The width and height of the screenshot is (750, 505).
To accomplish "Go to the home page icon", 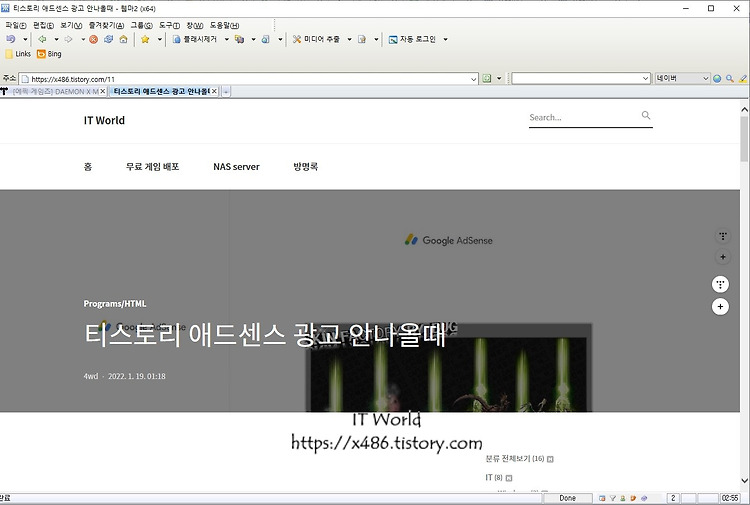I will click(123, 39).
